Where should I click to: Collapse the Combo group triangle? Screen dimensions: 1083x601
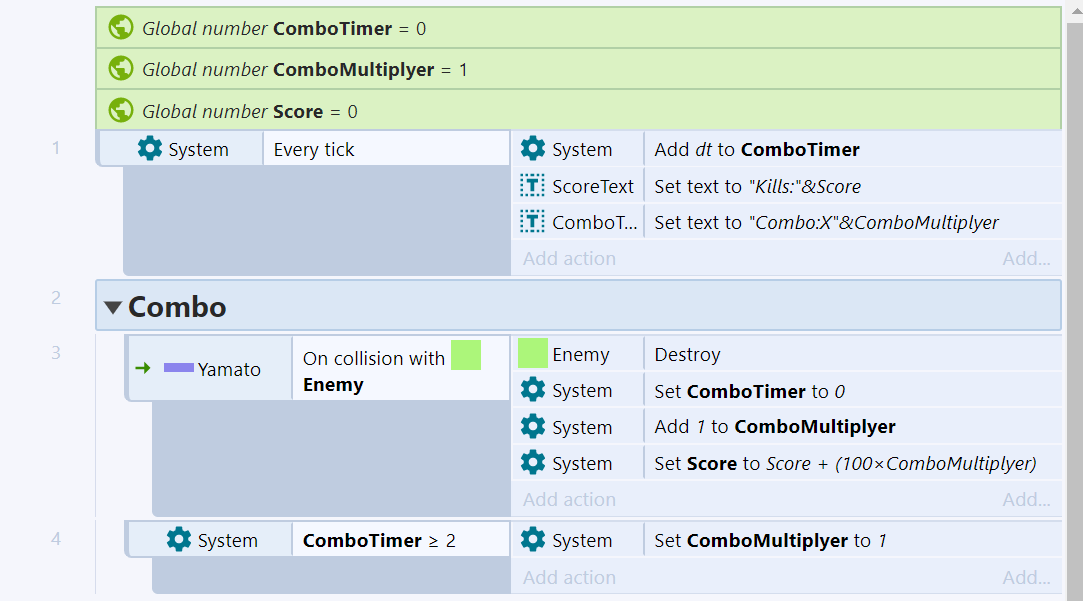[x=113, y=307]
